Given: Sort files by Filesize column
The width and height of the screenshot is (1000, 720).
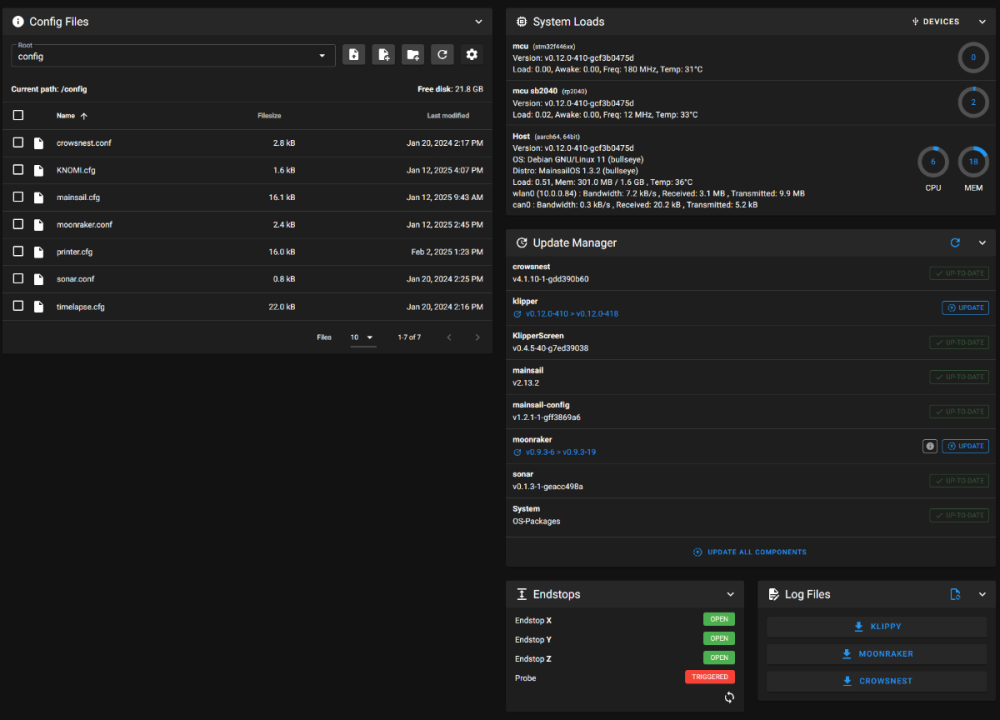Looking at the screenshot, I should tap(269, 116).
